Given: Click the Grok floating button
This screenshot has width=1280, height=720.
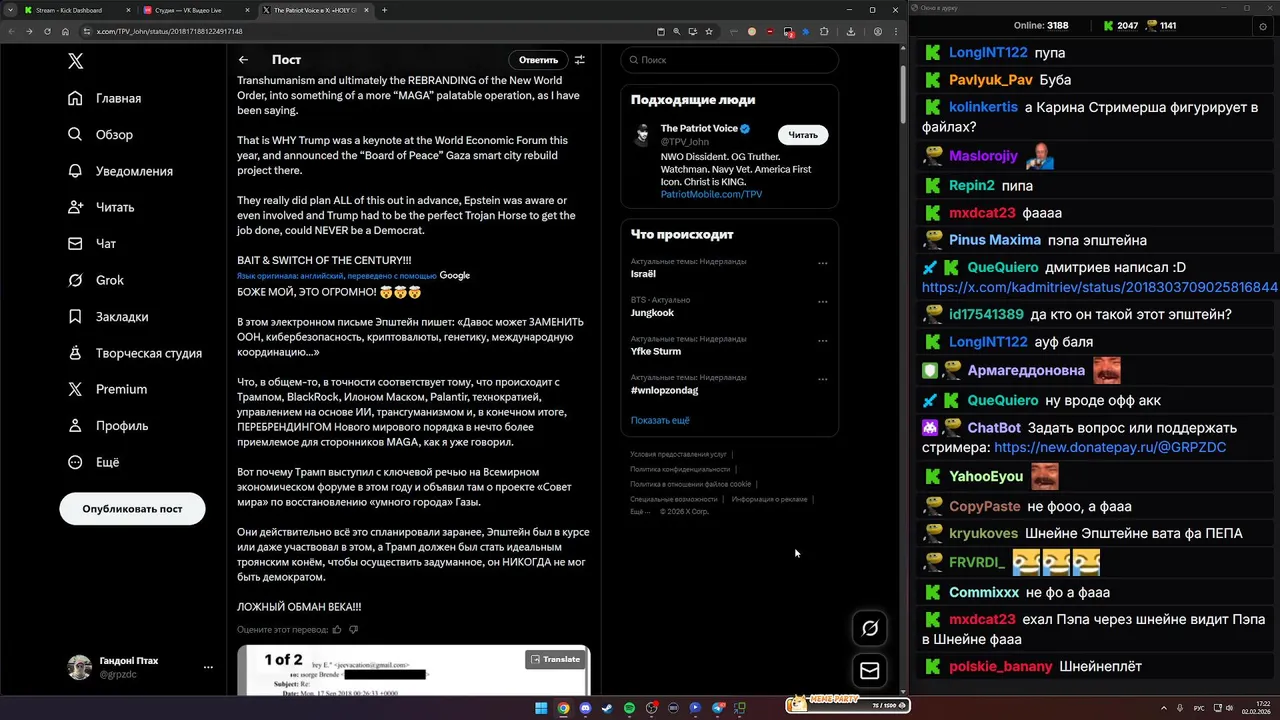Looking at the screenshot, I should tap(870, 628).
